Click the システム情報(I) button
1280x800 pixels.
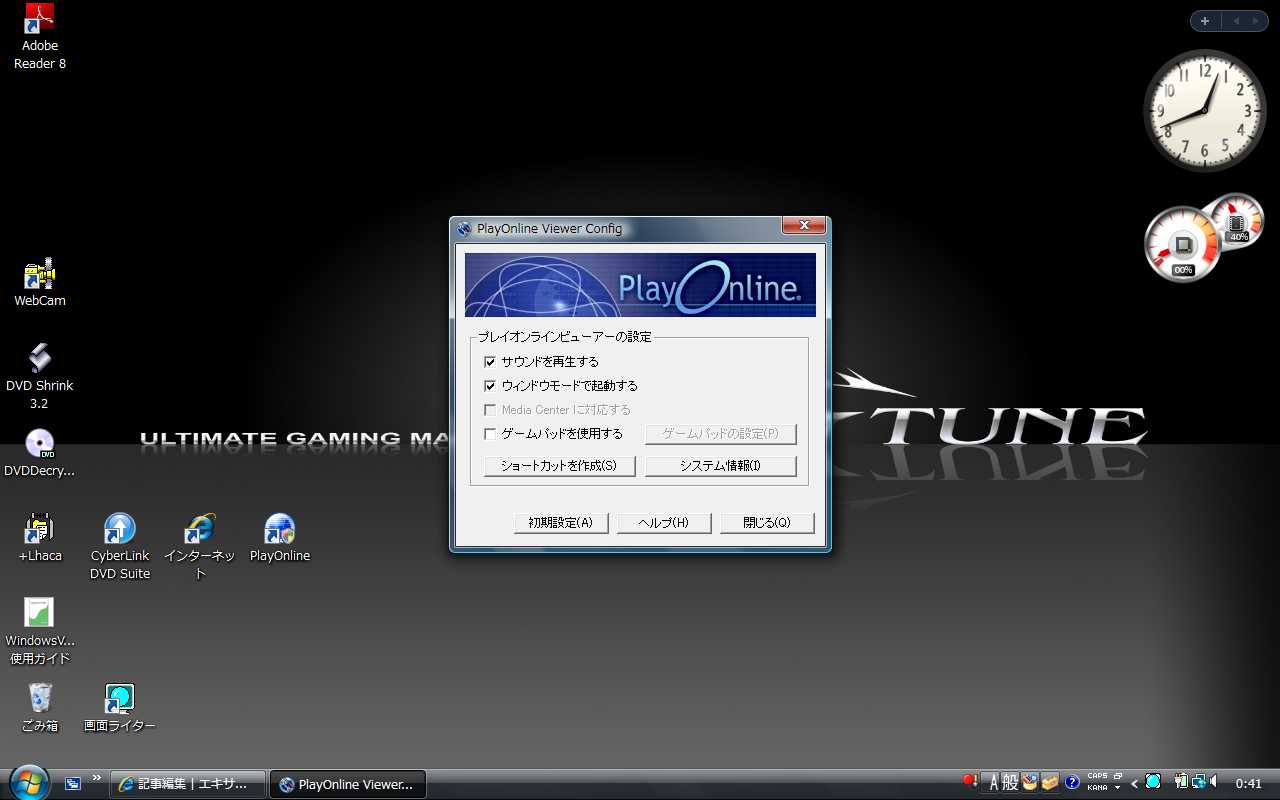click(x=721, y=466)
